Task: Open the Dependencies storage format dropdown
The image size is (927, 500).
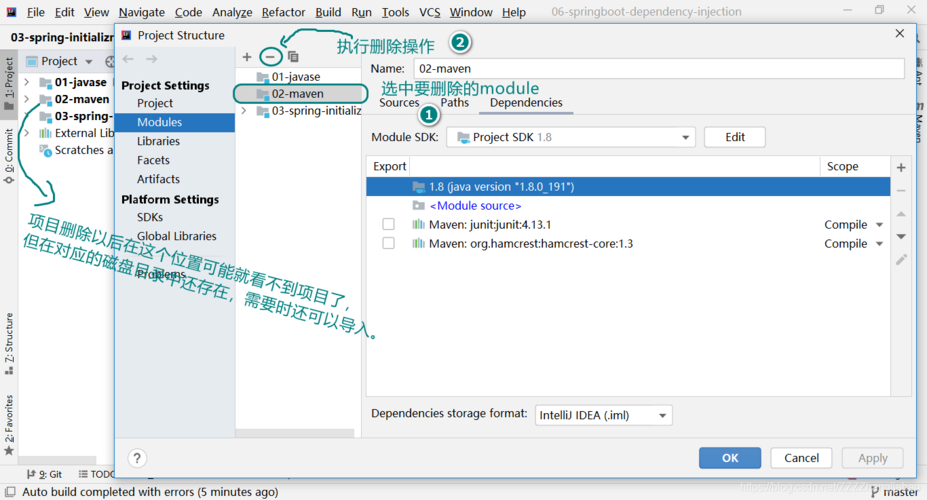Action: (604, 415)
